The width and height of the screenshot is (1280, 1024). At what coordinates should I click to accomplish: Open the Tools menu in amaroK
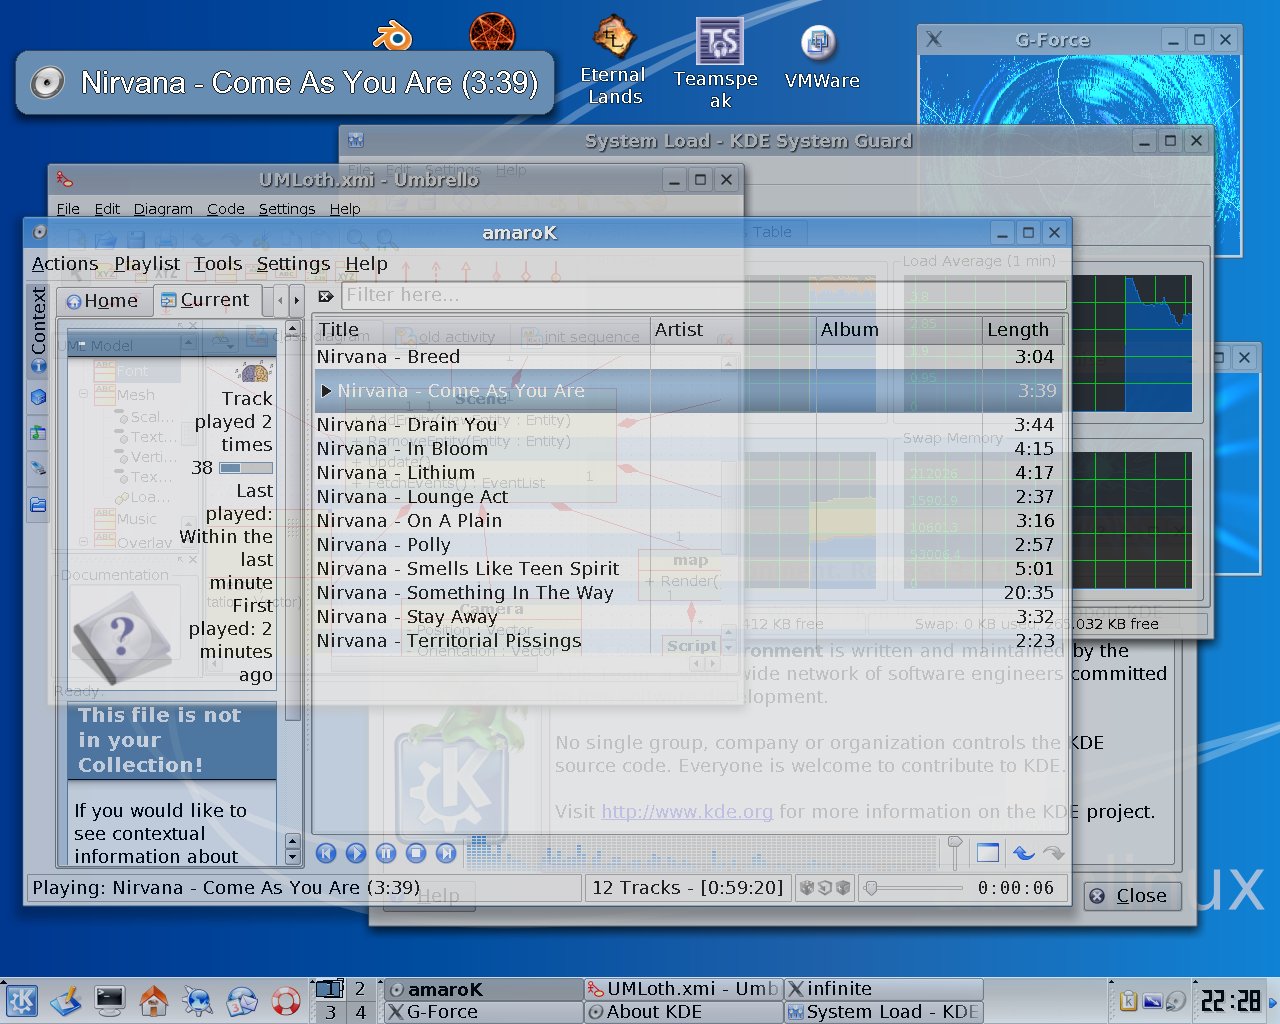click(218, 264)
